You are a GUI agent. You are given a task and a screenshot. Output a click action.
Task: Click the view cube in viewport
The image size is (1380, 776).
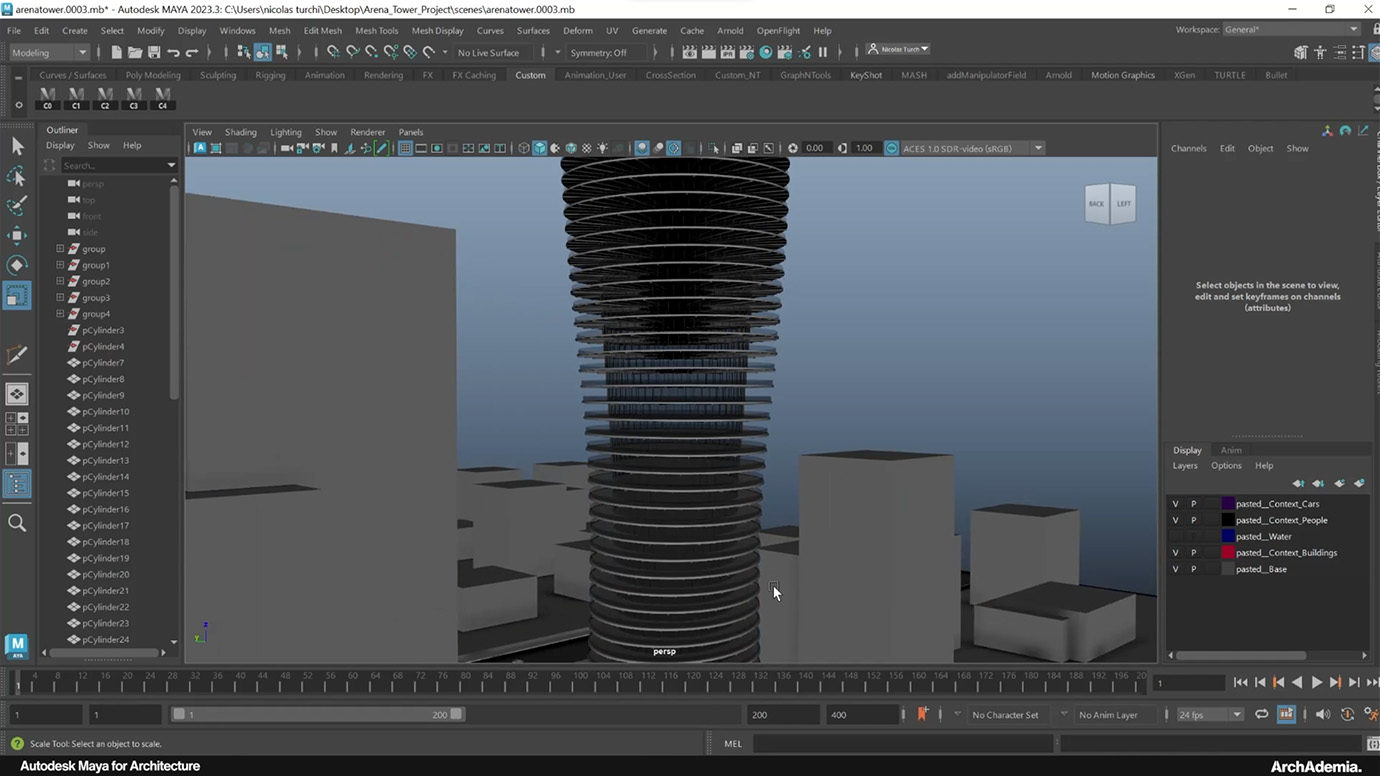(x=1110, y=203)
